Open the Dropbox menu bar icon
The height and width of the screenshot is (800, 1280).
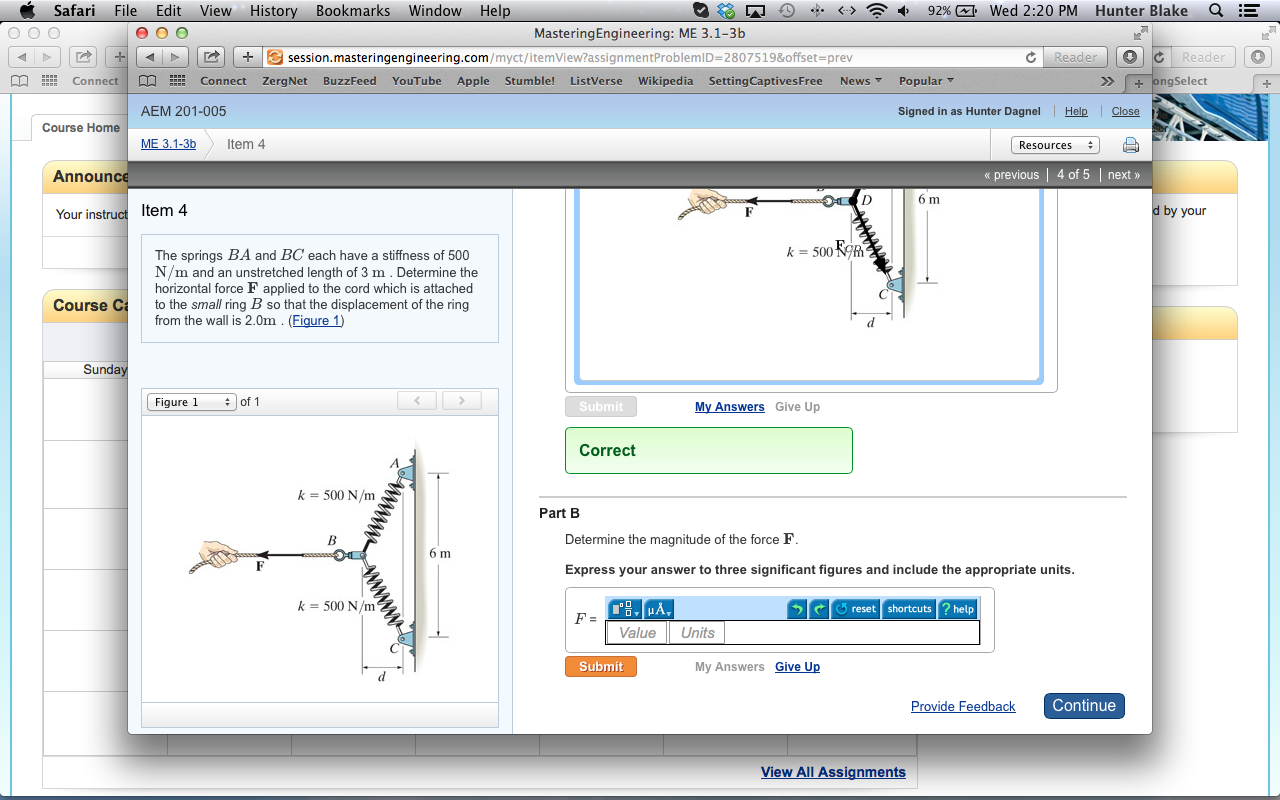[x=727, y=11]
